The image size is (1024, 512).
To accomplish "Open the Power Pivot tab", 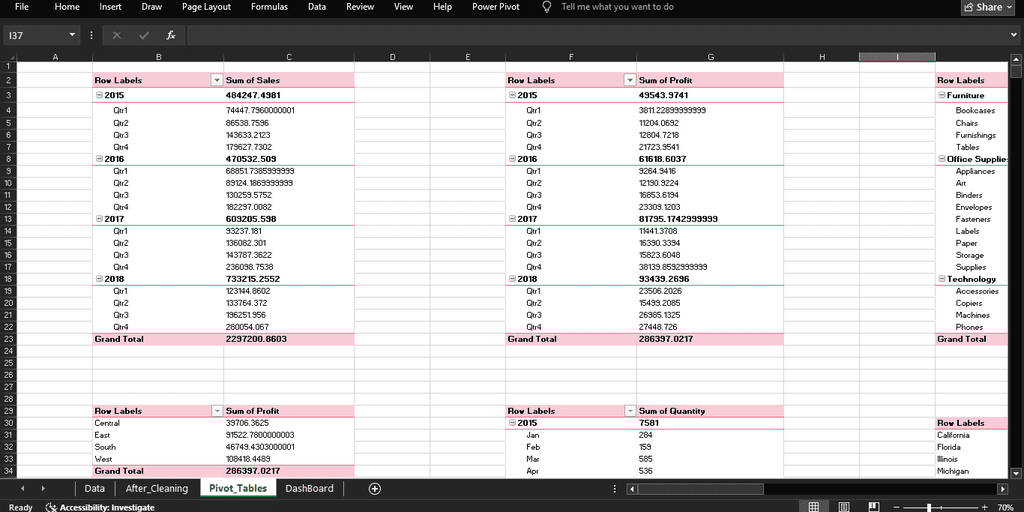I will coord(496,7).
